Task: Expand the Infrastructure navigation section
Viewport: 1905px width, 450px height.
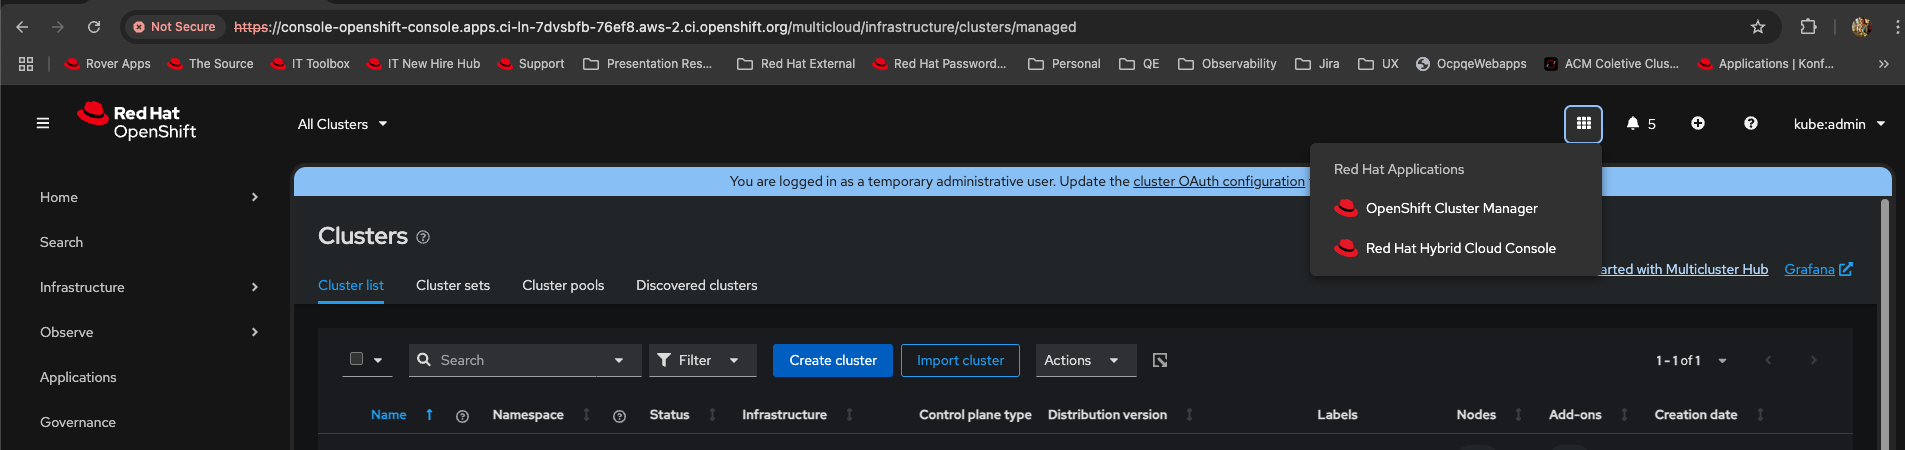Action: [150, 287]
